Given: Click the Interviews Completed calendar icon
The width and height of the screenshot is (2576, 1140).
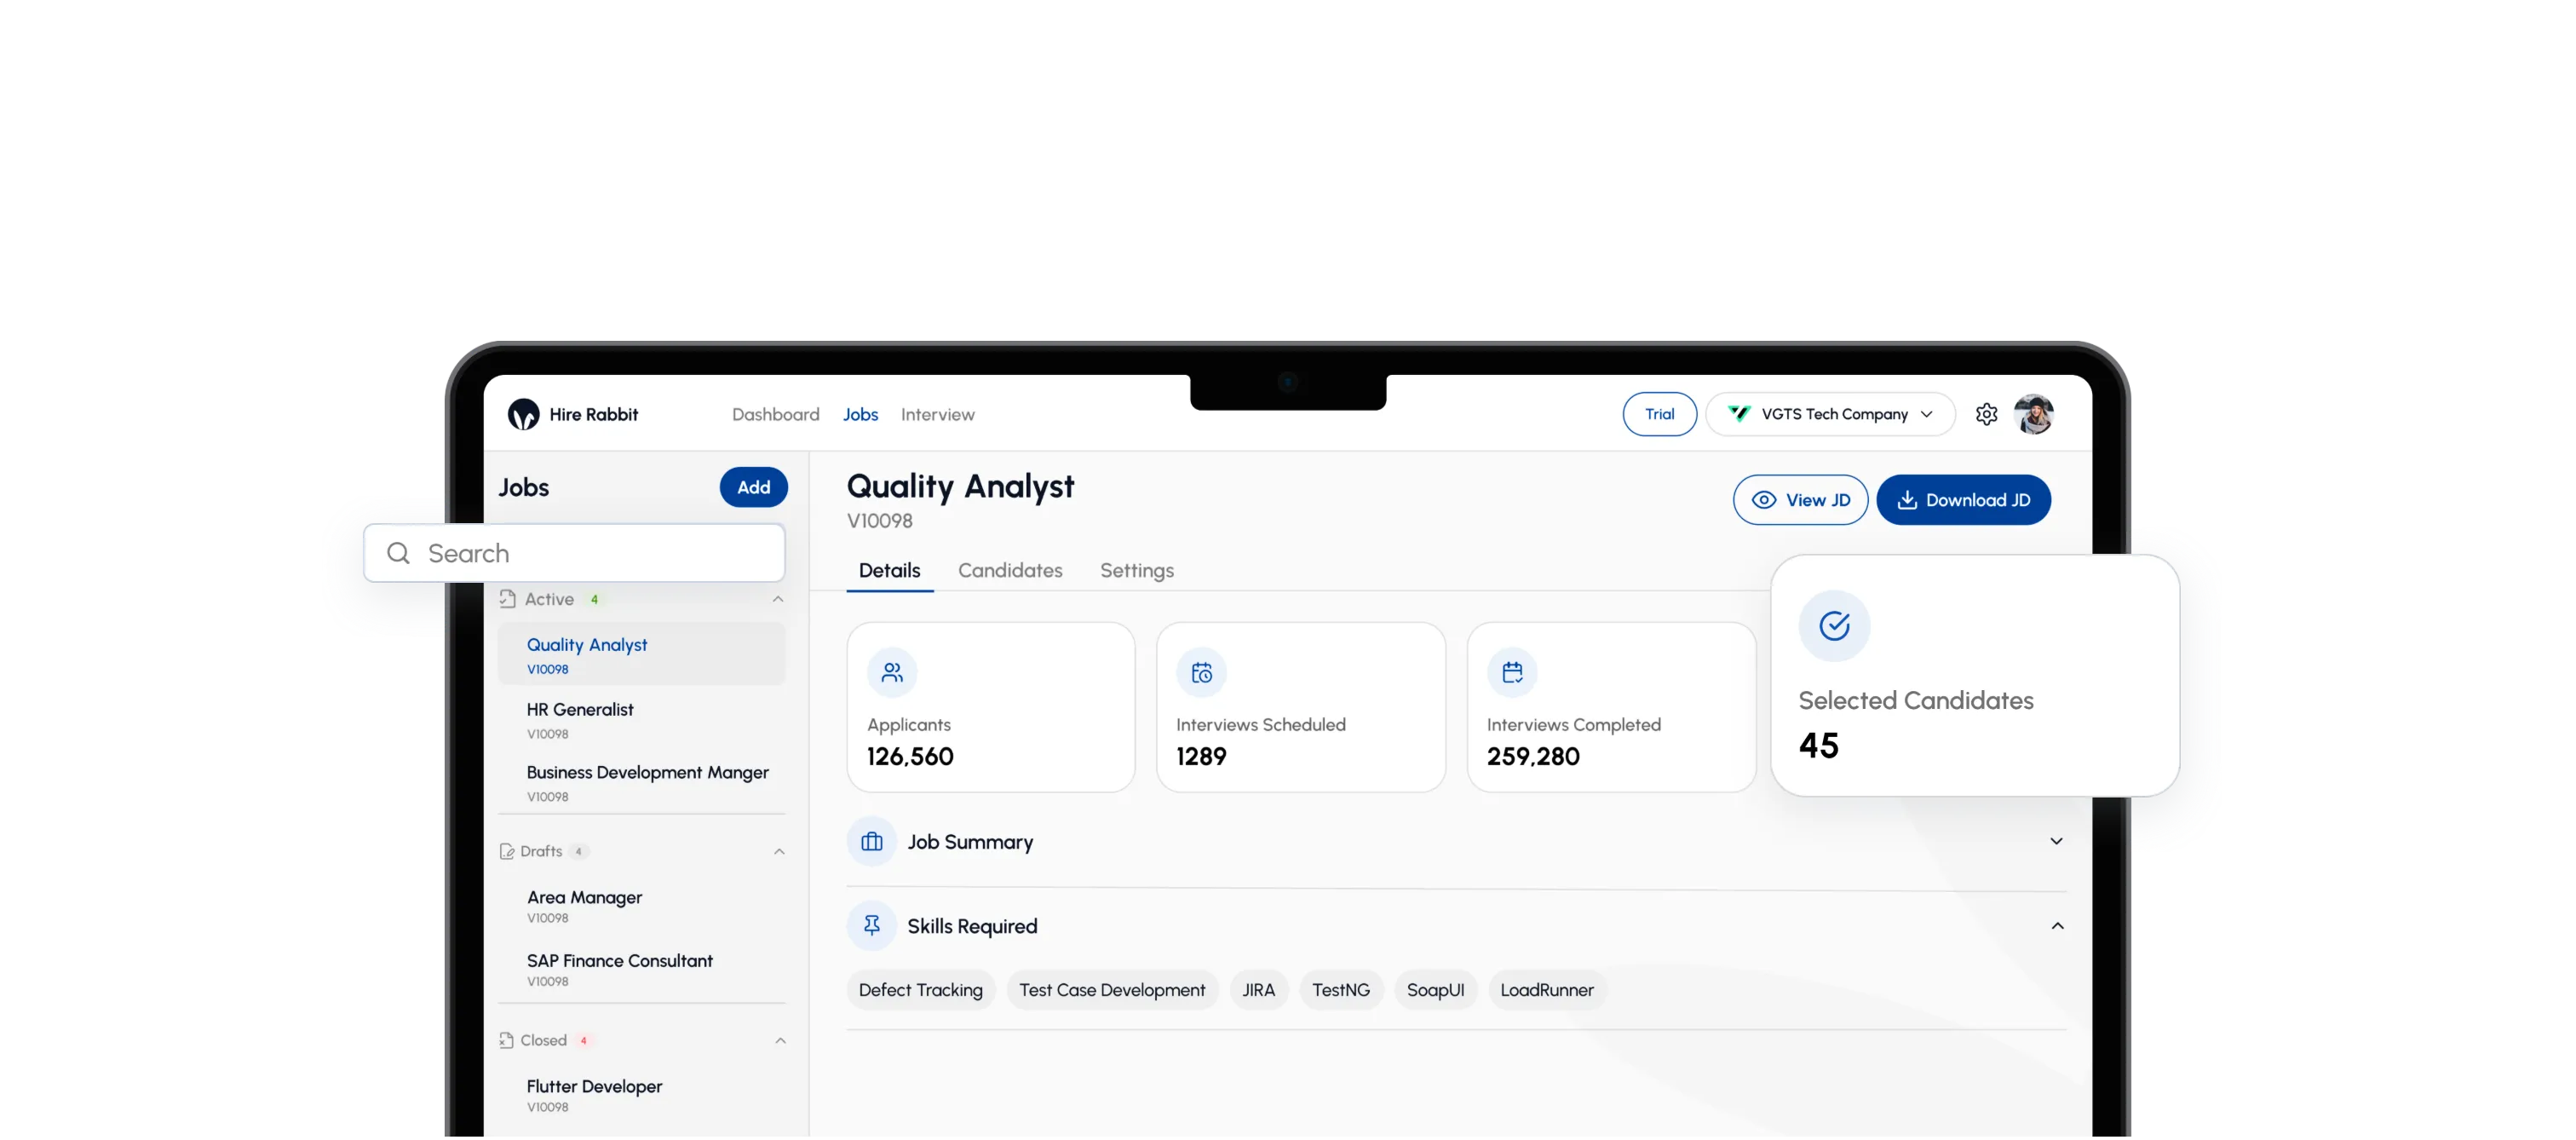Looking at the screenshot, I should [x=1512, y=672].
